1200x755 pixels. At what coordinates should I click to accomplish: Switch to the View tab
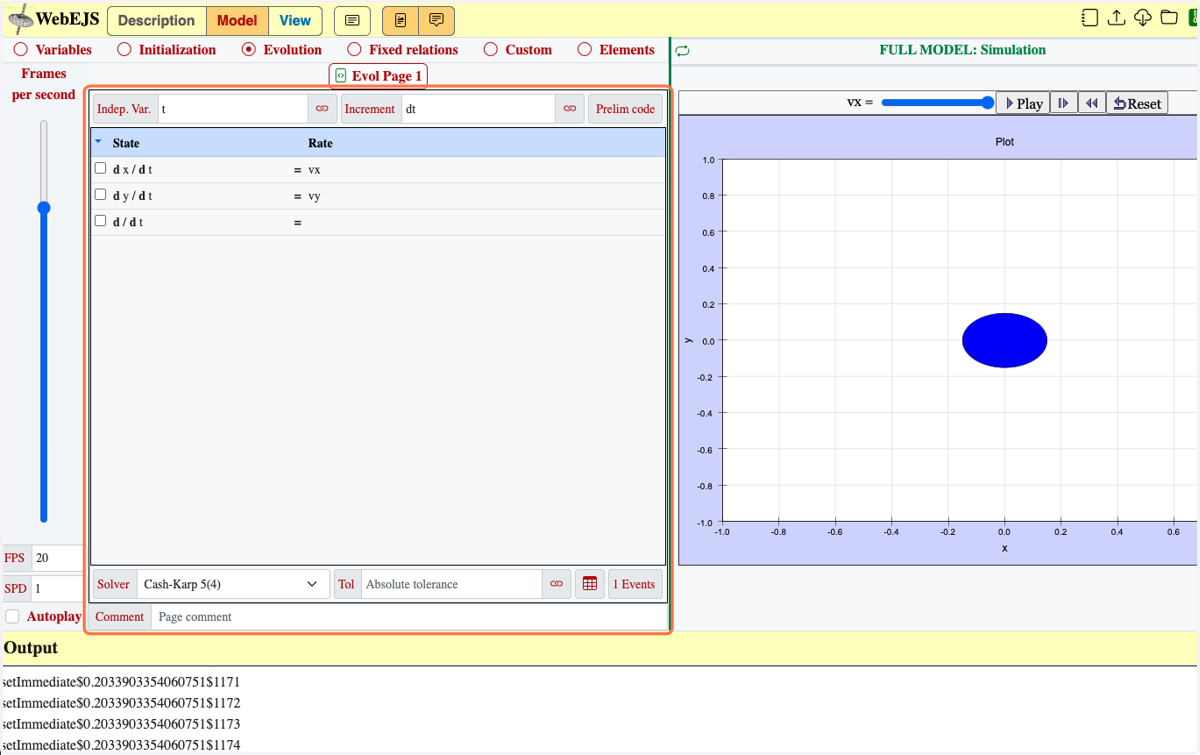click(x=295, y=20)
